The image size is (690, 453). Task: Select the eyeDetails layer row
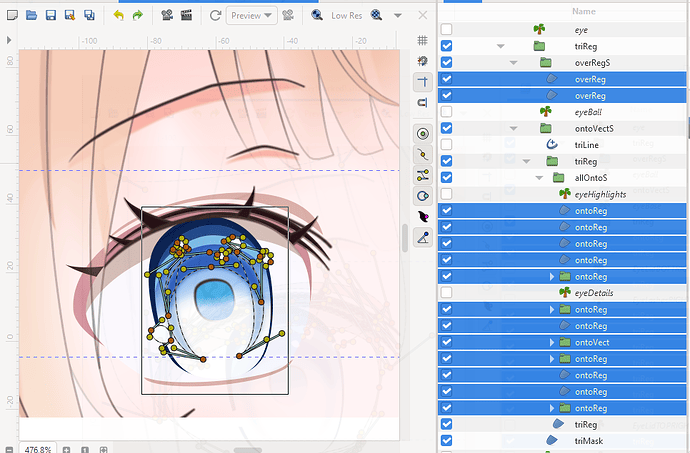pyautogui.click(x=562, y=293)
